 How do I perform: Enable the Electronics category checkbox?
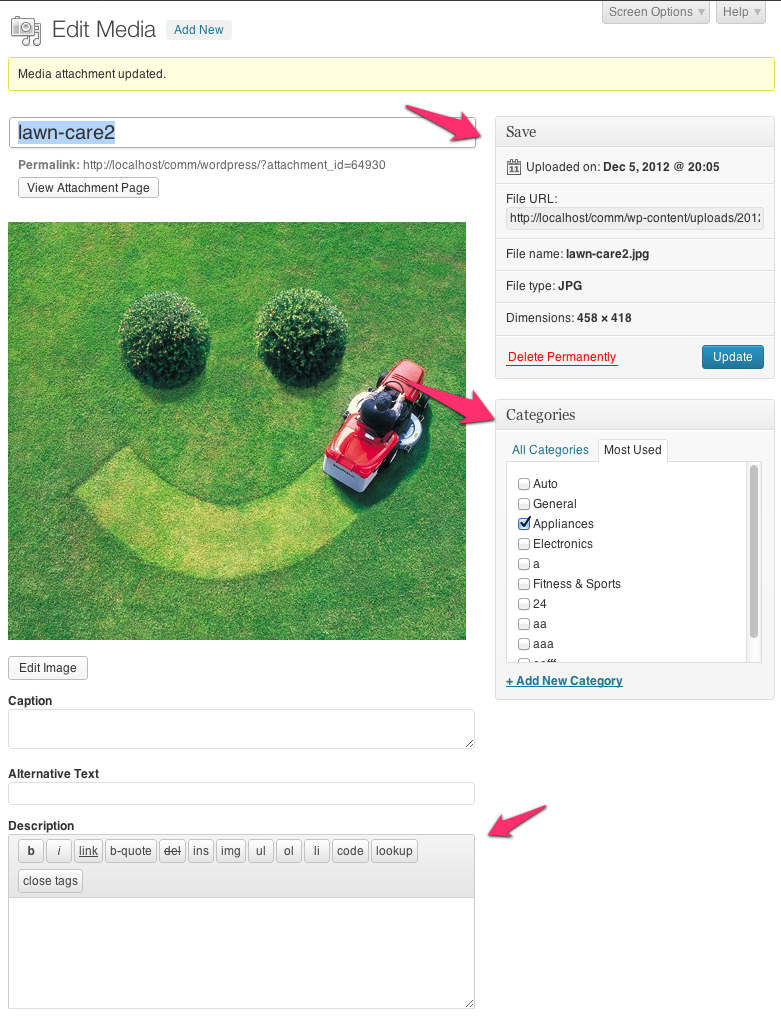point(524,544)
